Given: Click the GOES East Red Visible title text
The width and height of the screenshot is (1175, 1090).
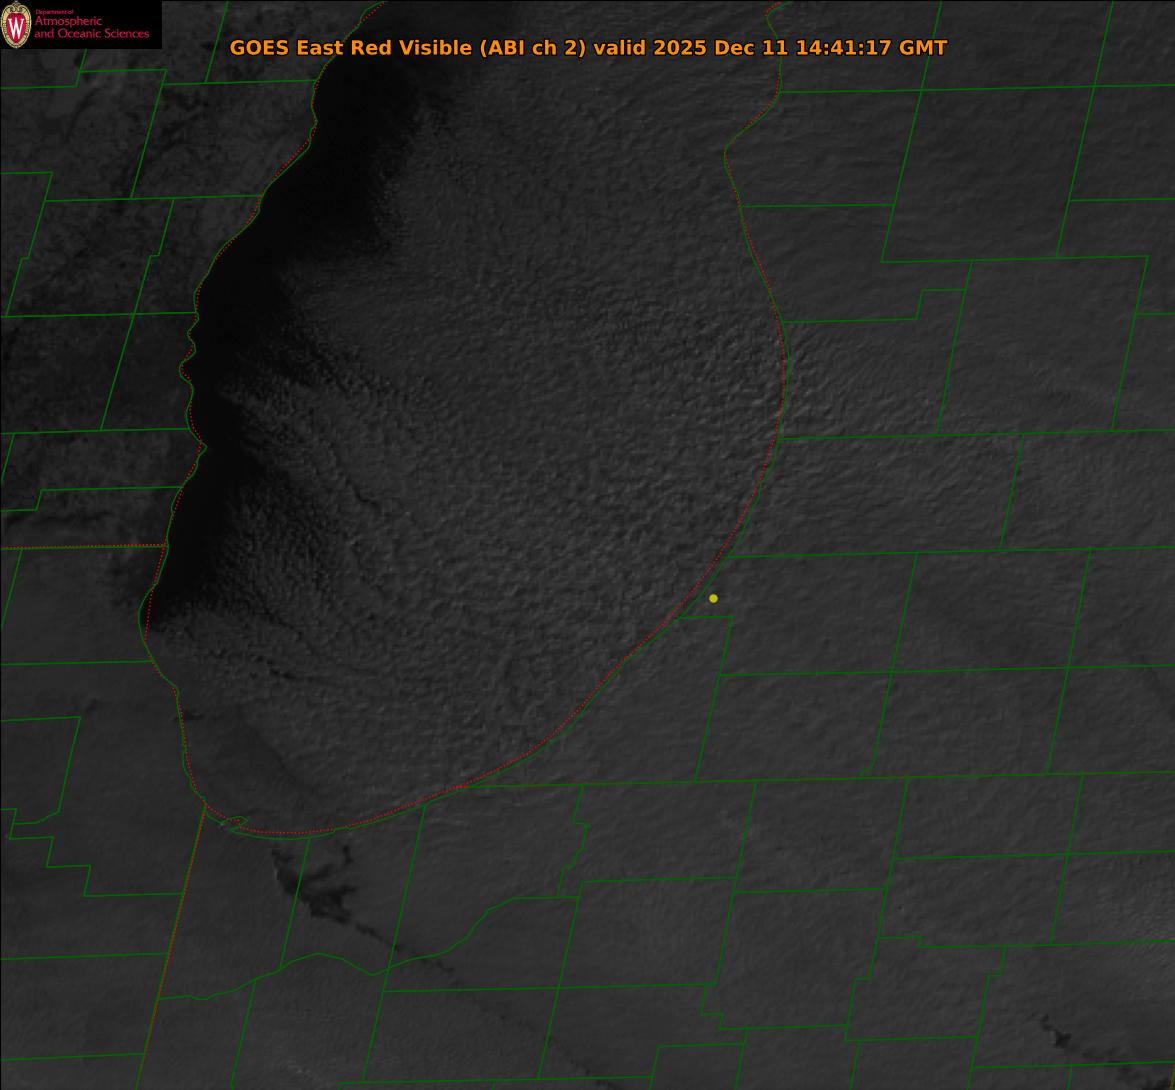Looking at the screenshot, I should click(x=588, y=47).
